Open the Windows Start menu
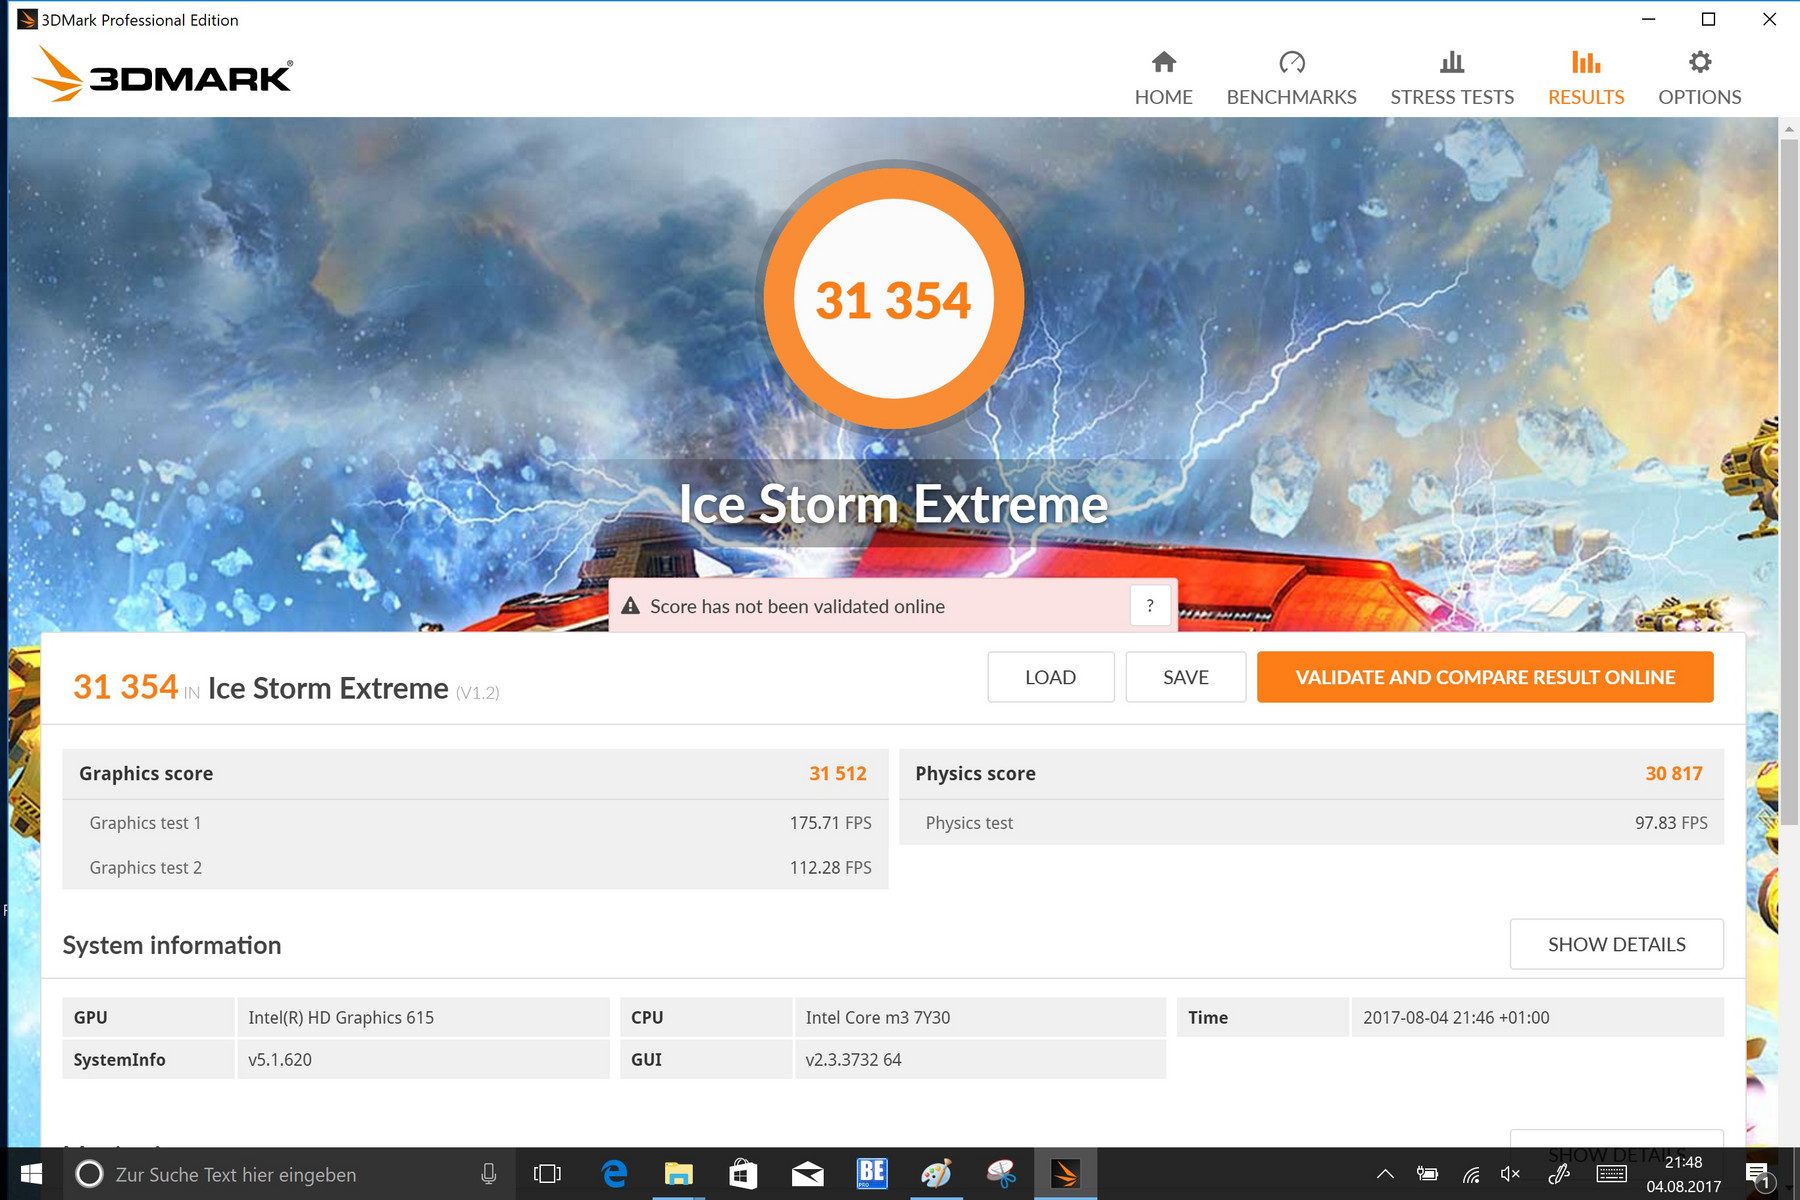This screenshot has width=1800, height=1200. 31,1174
